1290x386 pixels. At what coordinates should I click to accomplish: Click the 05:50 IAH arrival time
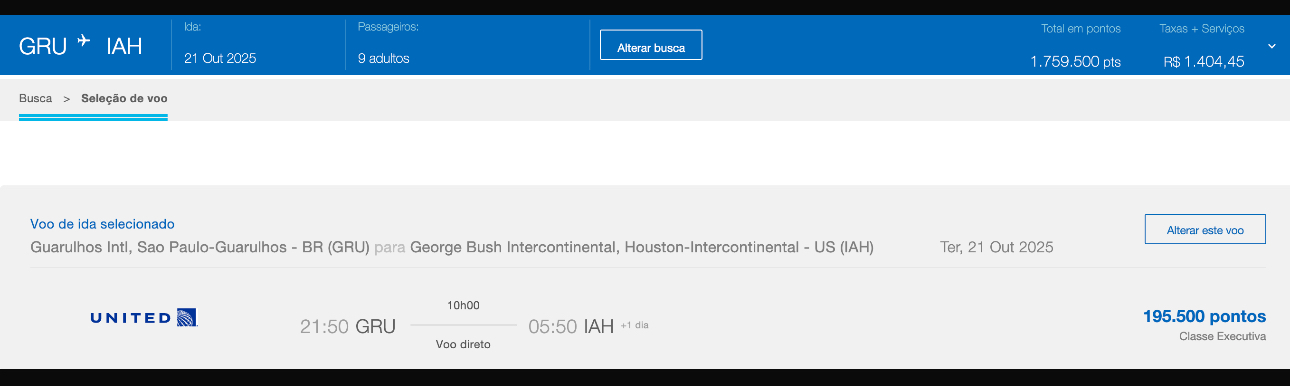point(571,326)
